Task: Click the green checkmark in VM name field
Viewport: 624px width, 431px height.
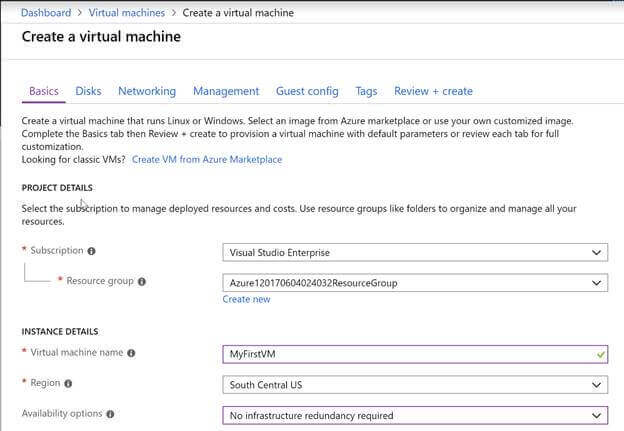Action: pyautogui.click(x=601, y=354)
